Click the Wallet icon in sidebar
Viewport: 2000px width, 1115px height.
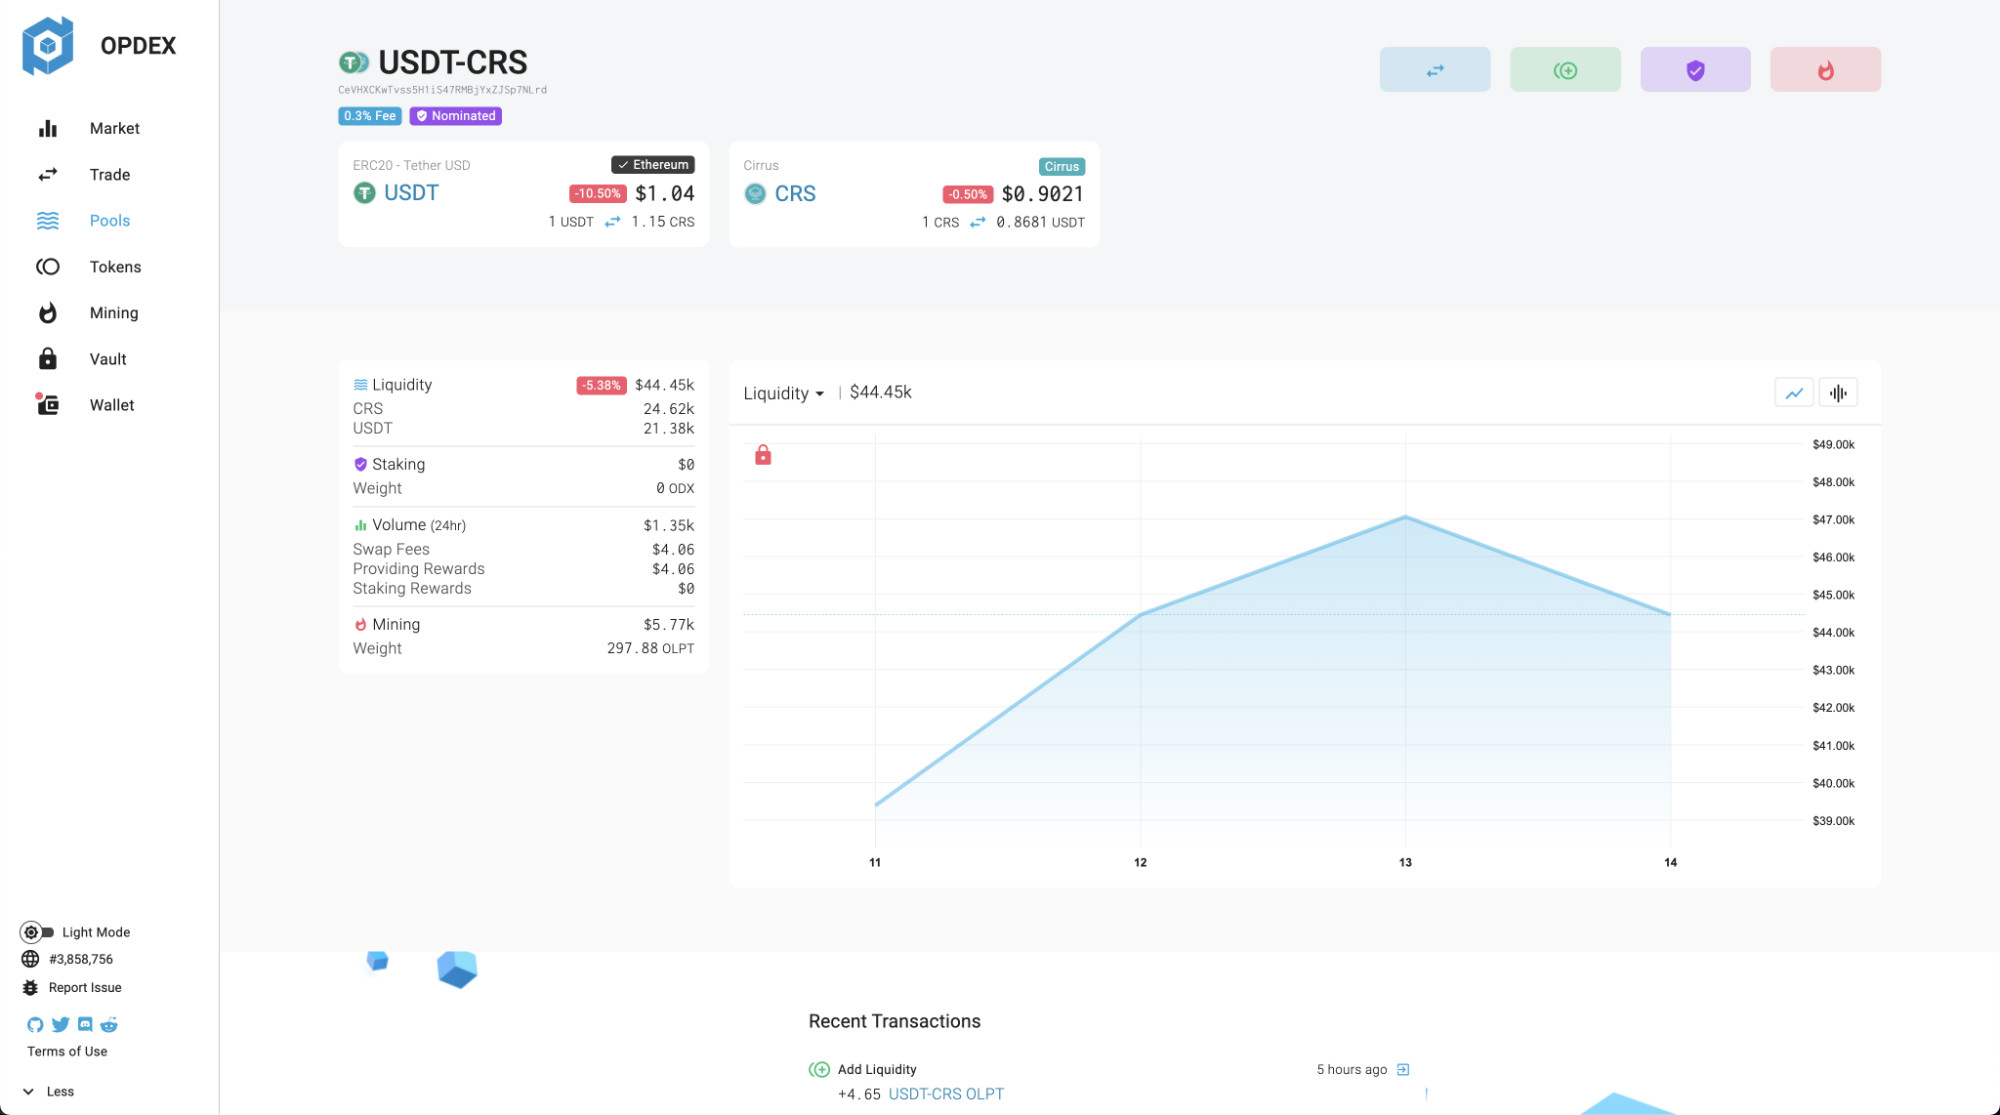(x=47, y=404)
